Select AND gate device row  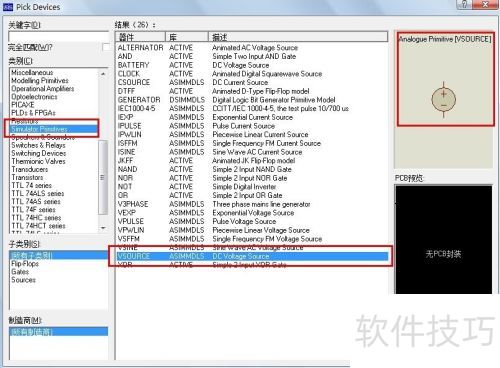252,56
